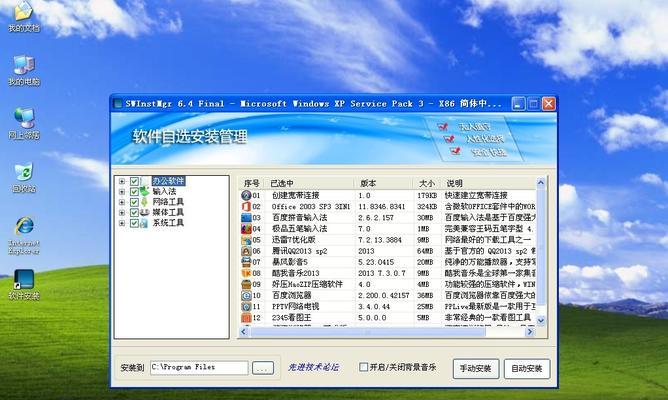Image resolution: width=668 pixels, height=400 pixels.
Task: Click the list scroll-right arrow
Action: (x=530, y=332)
